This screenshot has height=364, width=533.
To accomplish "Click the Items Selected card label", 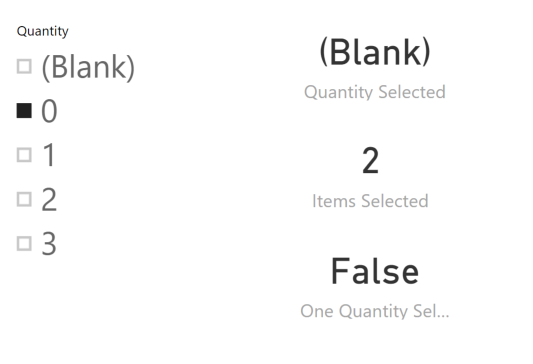I will coord(370,201).
